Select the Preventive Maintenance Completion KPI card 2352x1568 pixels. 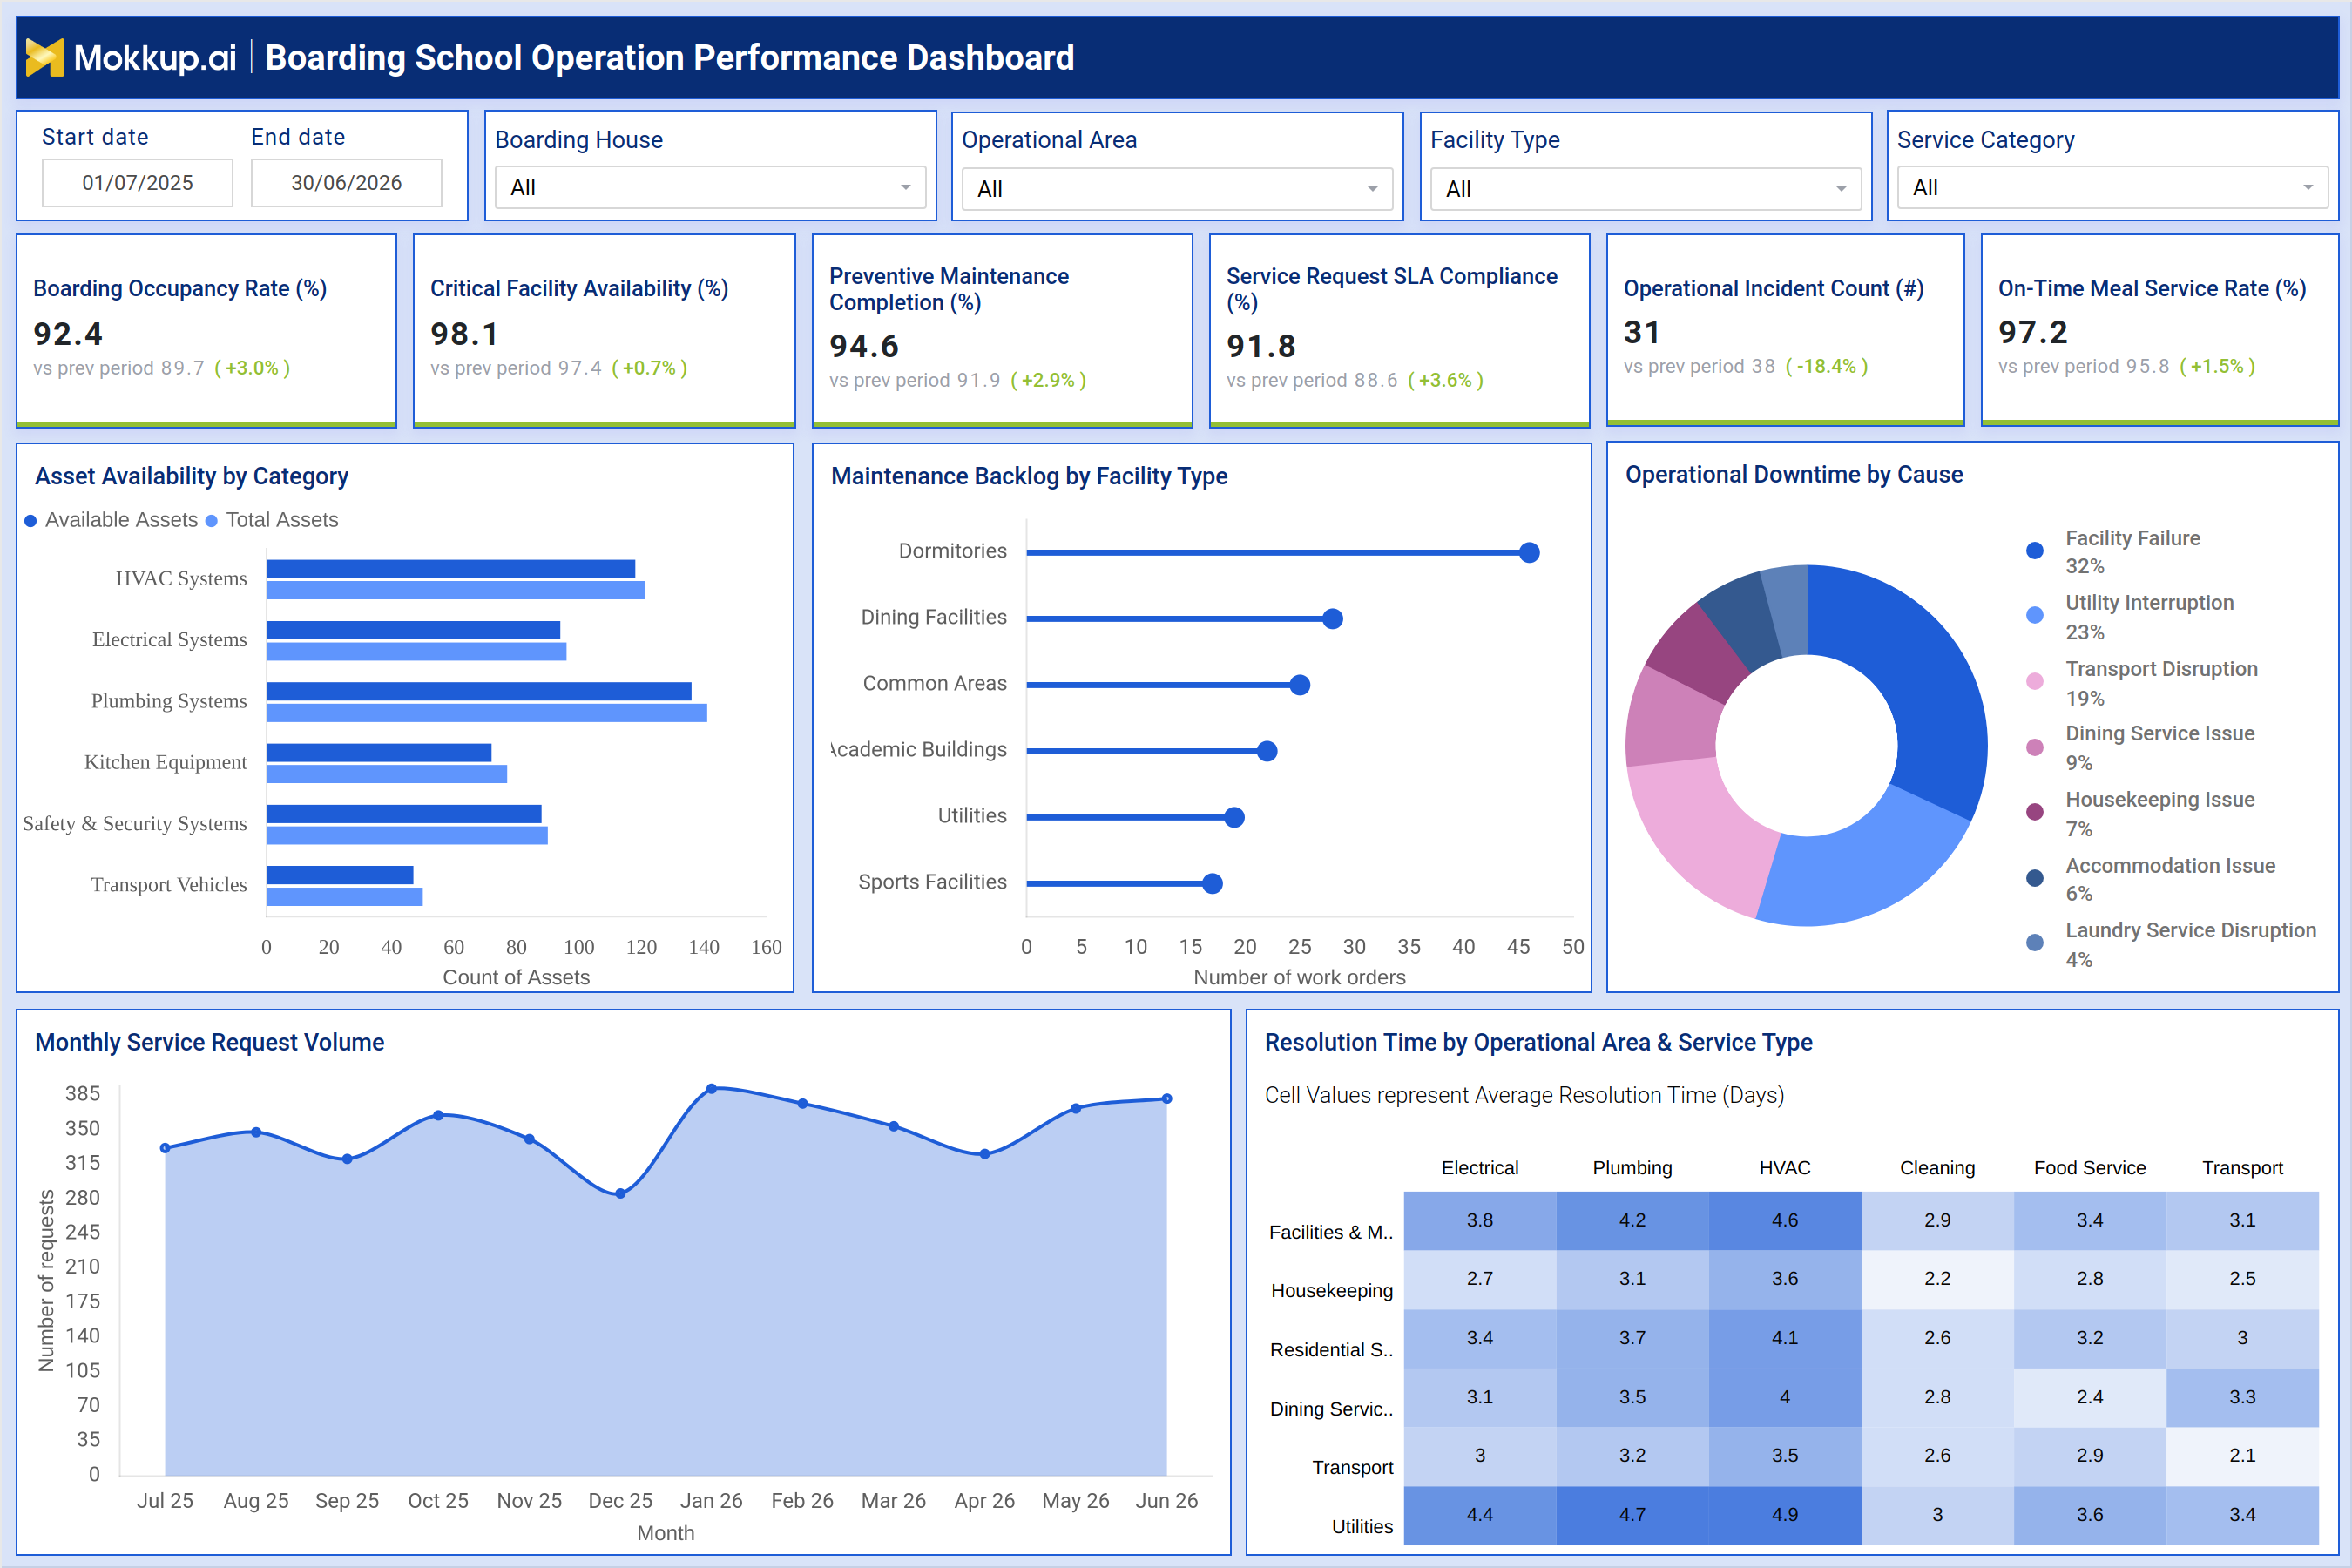[x=1002, y=331]
